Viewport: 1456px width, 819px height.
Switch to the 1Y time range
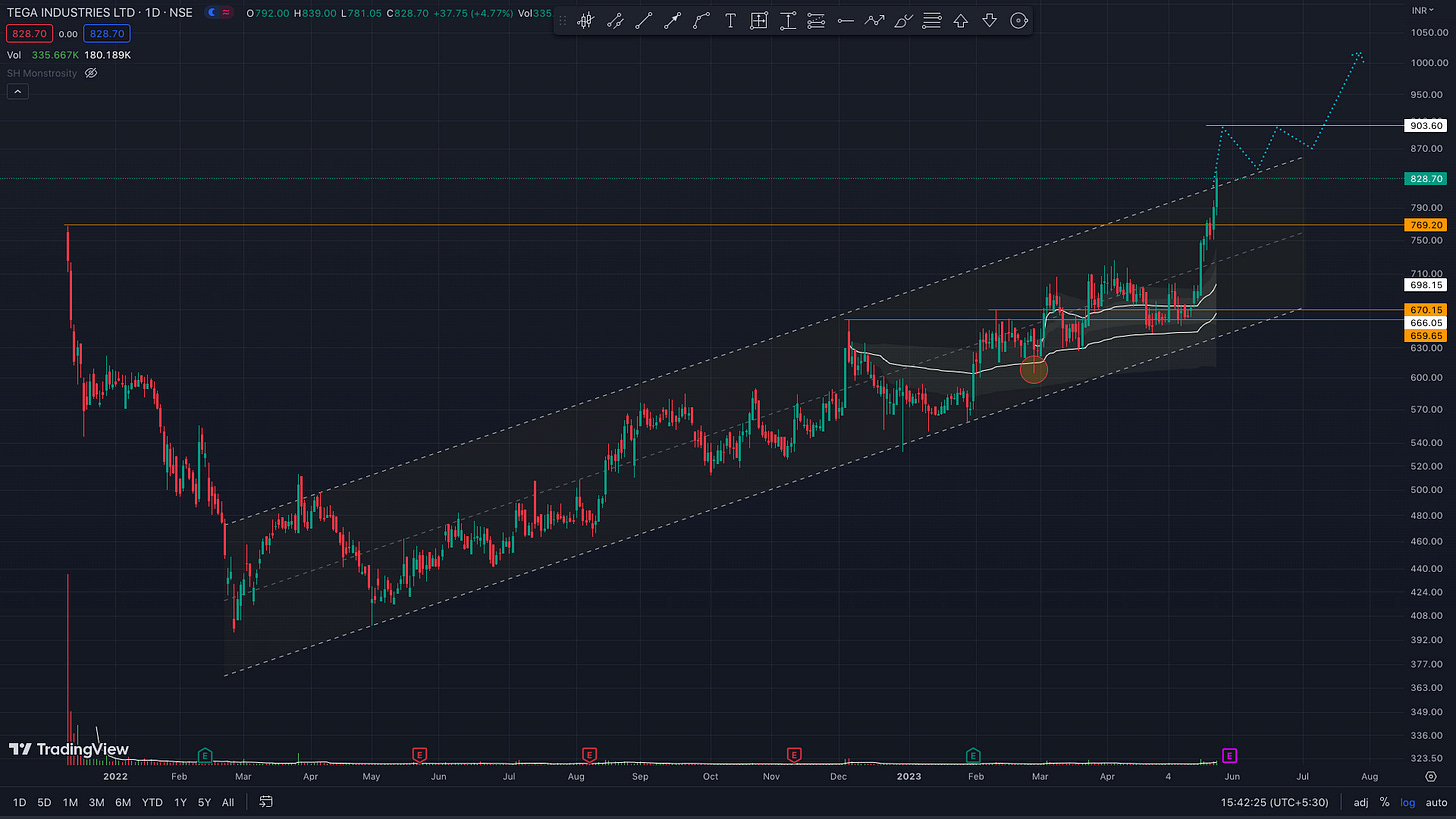point(180,802)
